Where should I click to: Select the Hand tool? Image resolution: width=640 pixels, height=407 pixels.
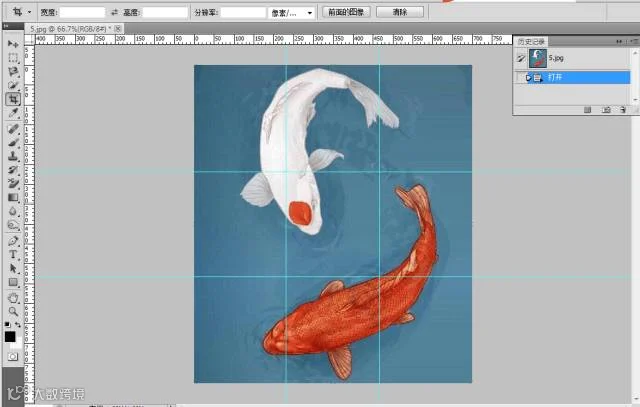13,298
